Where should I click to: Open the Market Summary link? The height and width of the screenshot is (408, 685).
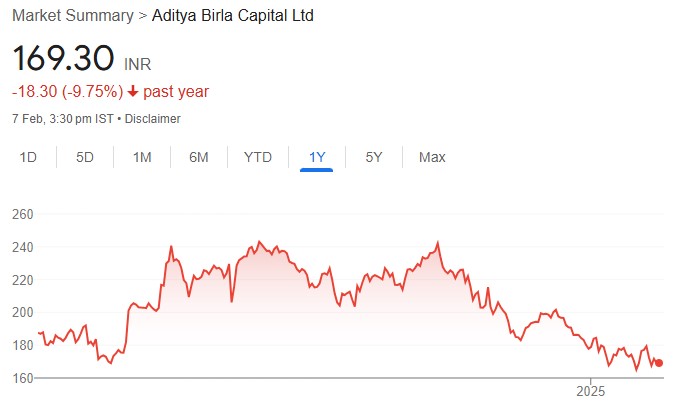pyautogui.click(x=70, y=17)
